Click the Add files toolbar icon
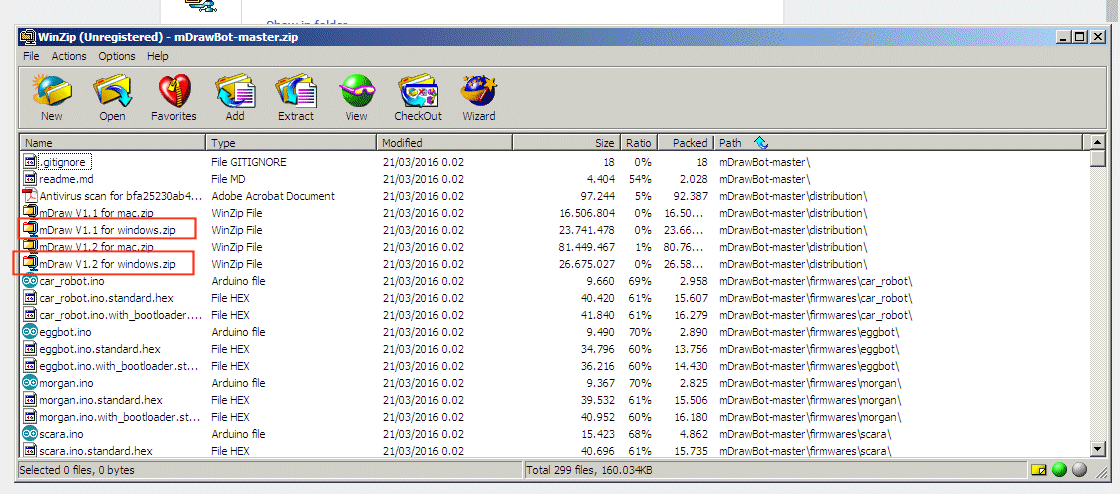This screenshot has width=1120, height=494. tap(235, 91)
